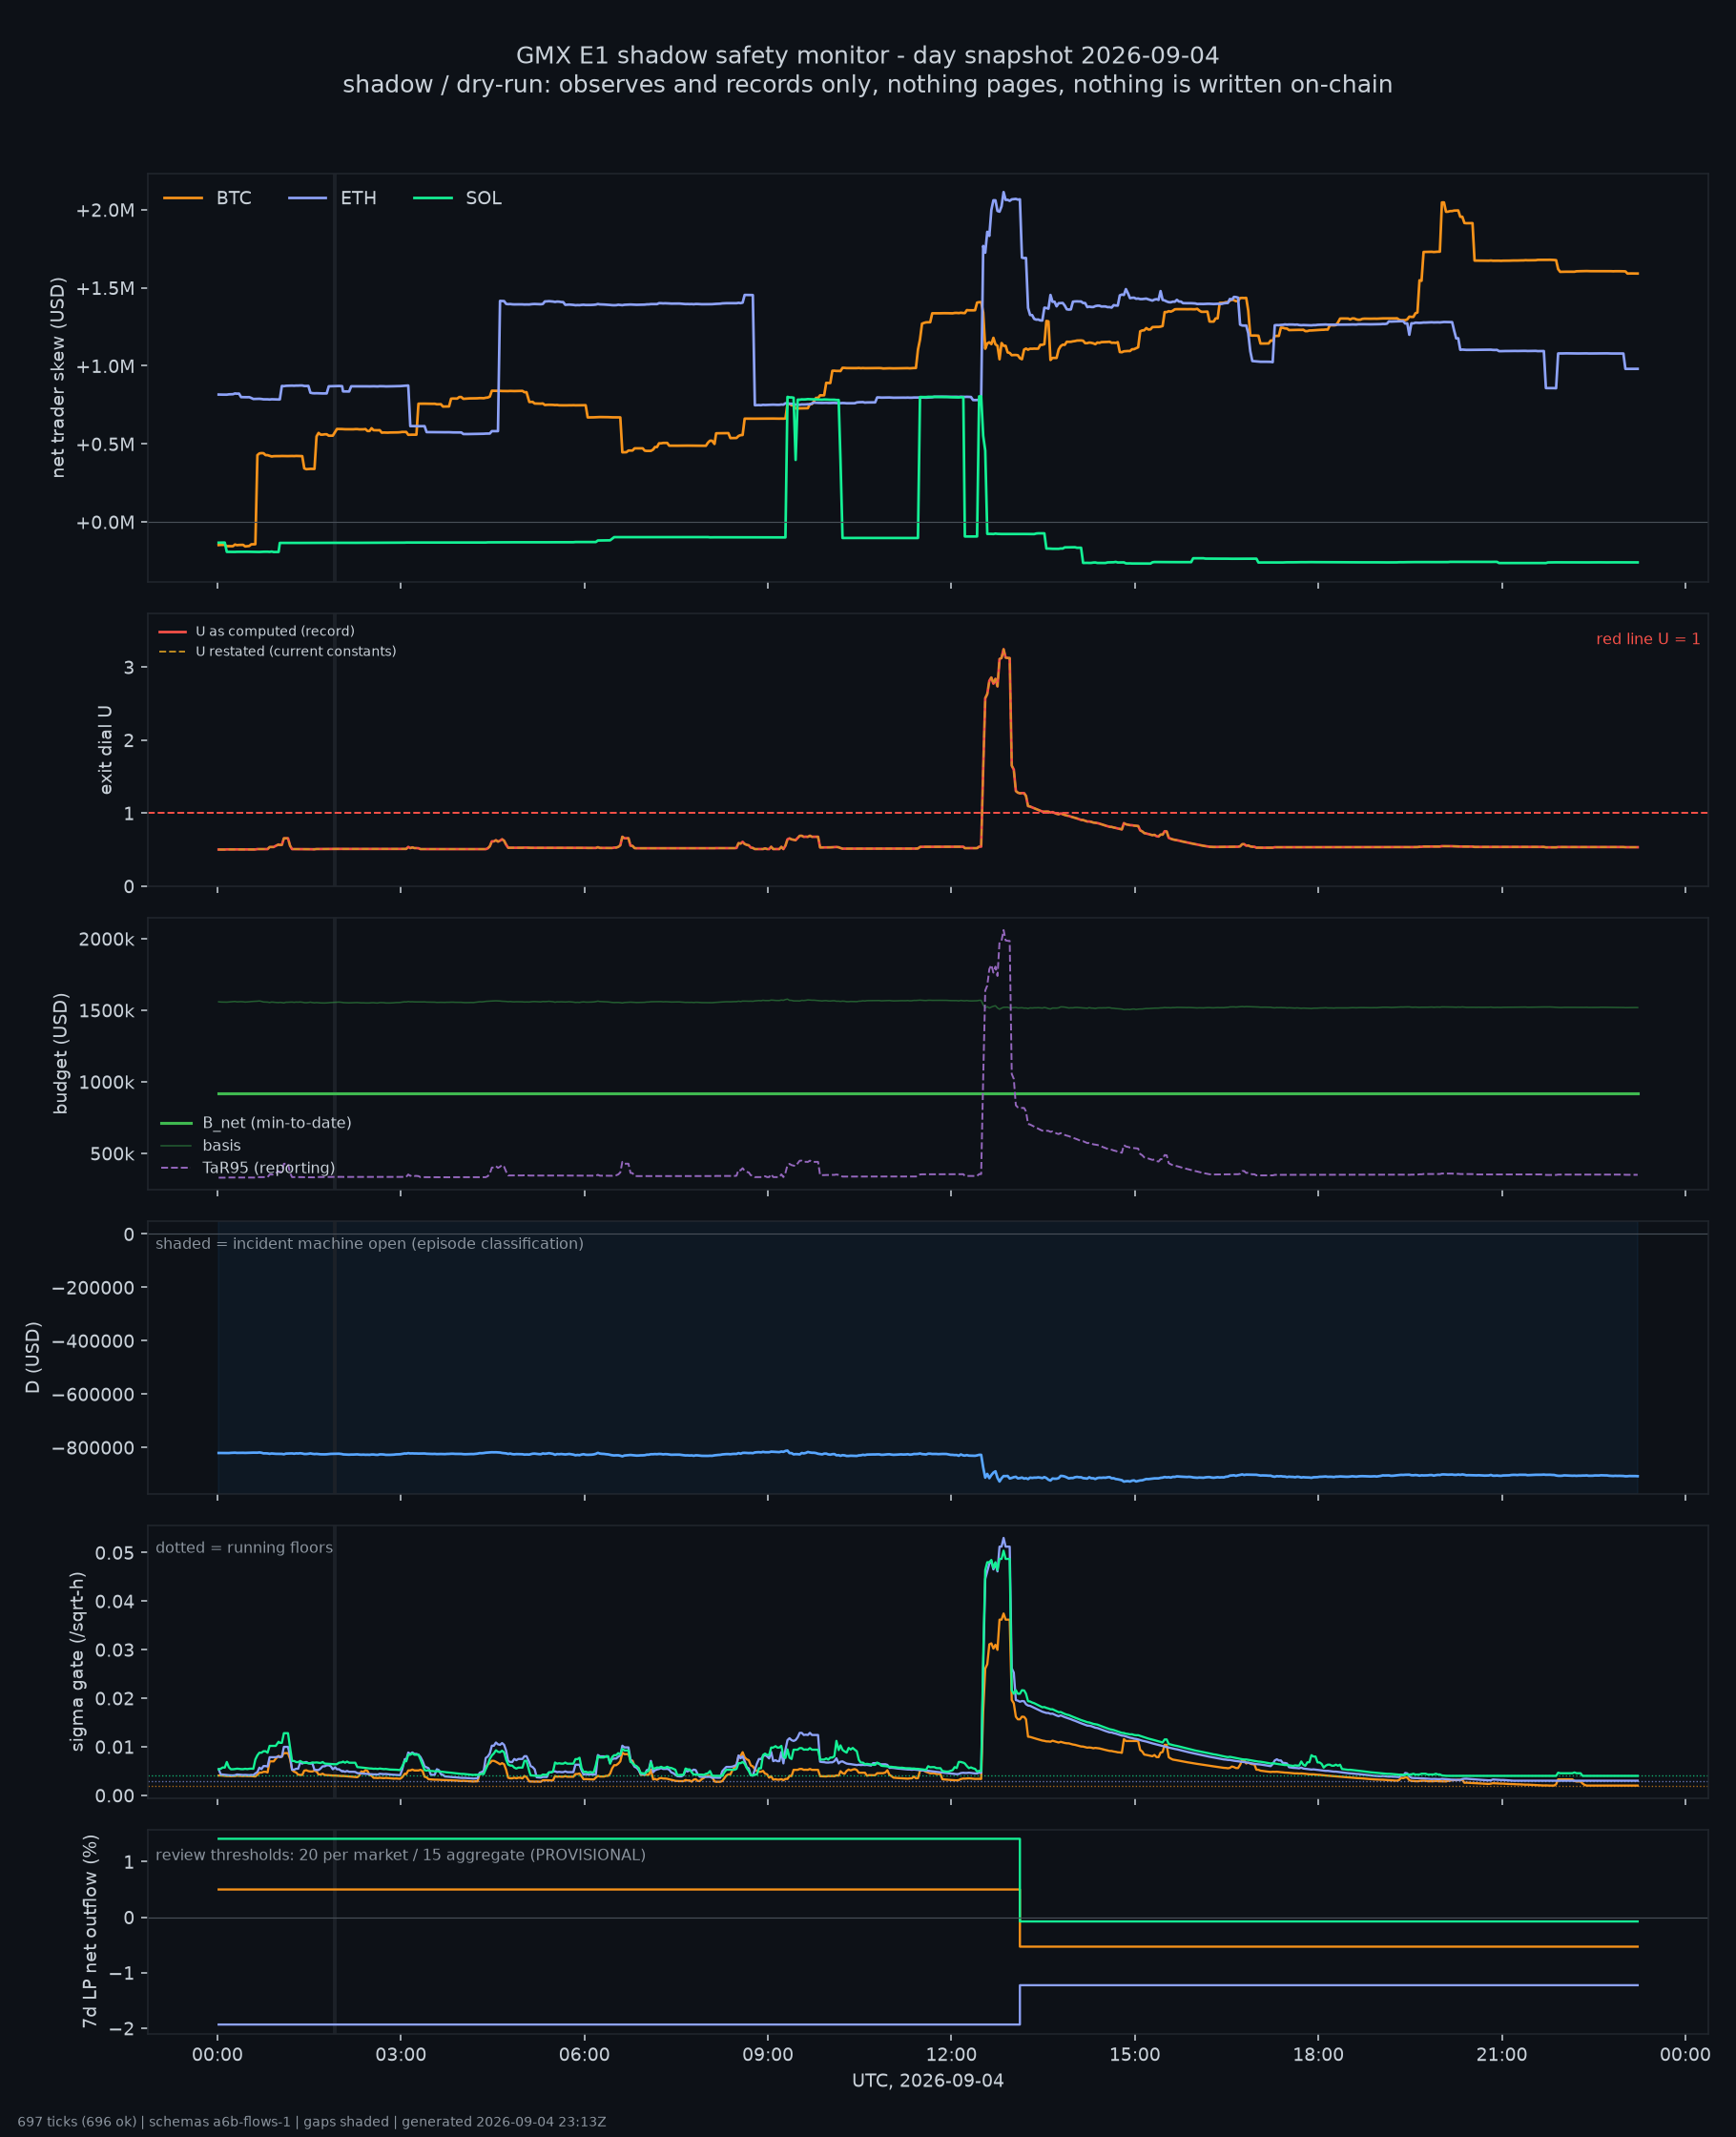Screen dimensions: 1736x2137
Task: Select the '500k' budget tick
Action: click(112, 1154)
